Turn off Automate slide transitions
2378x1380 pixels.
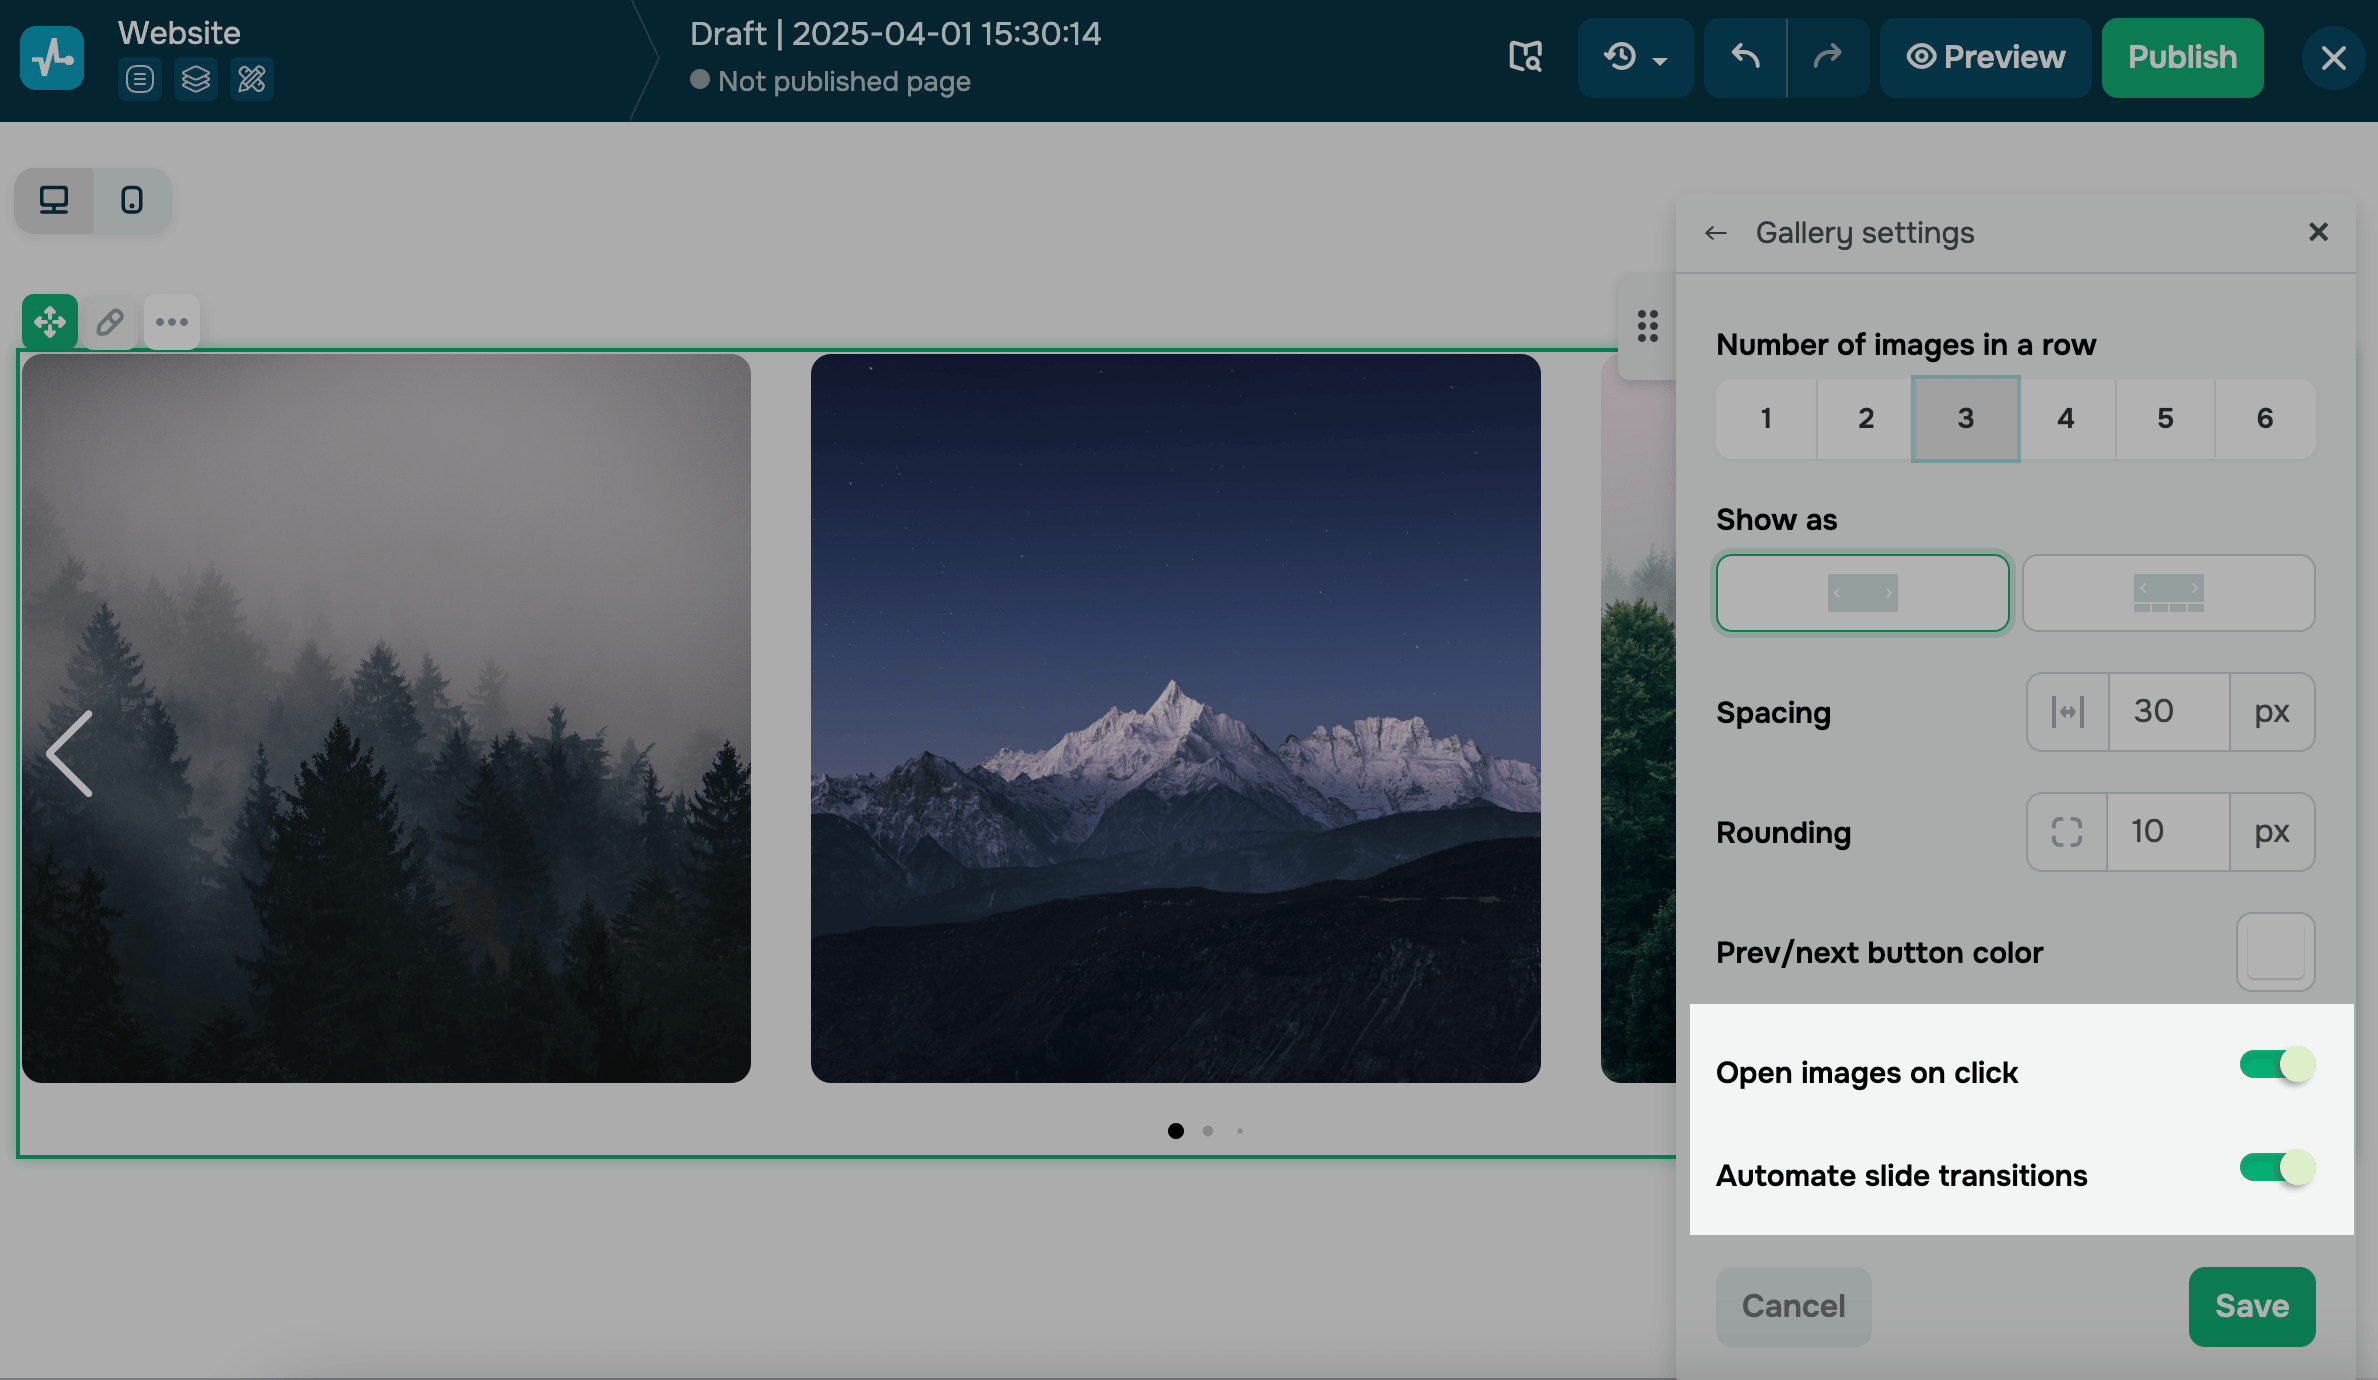pos(2276,1168)
